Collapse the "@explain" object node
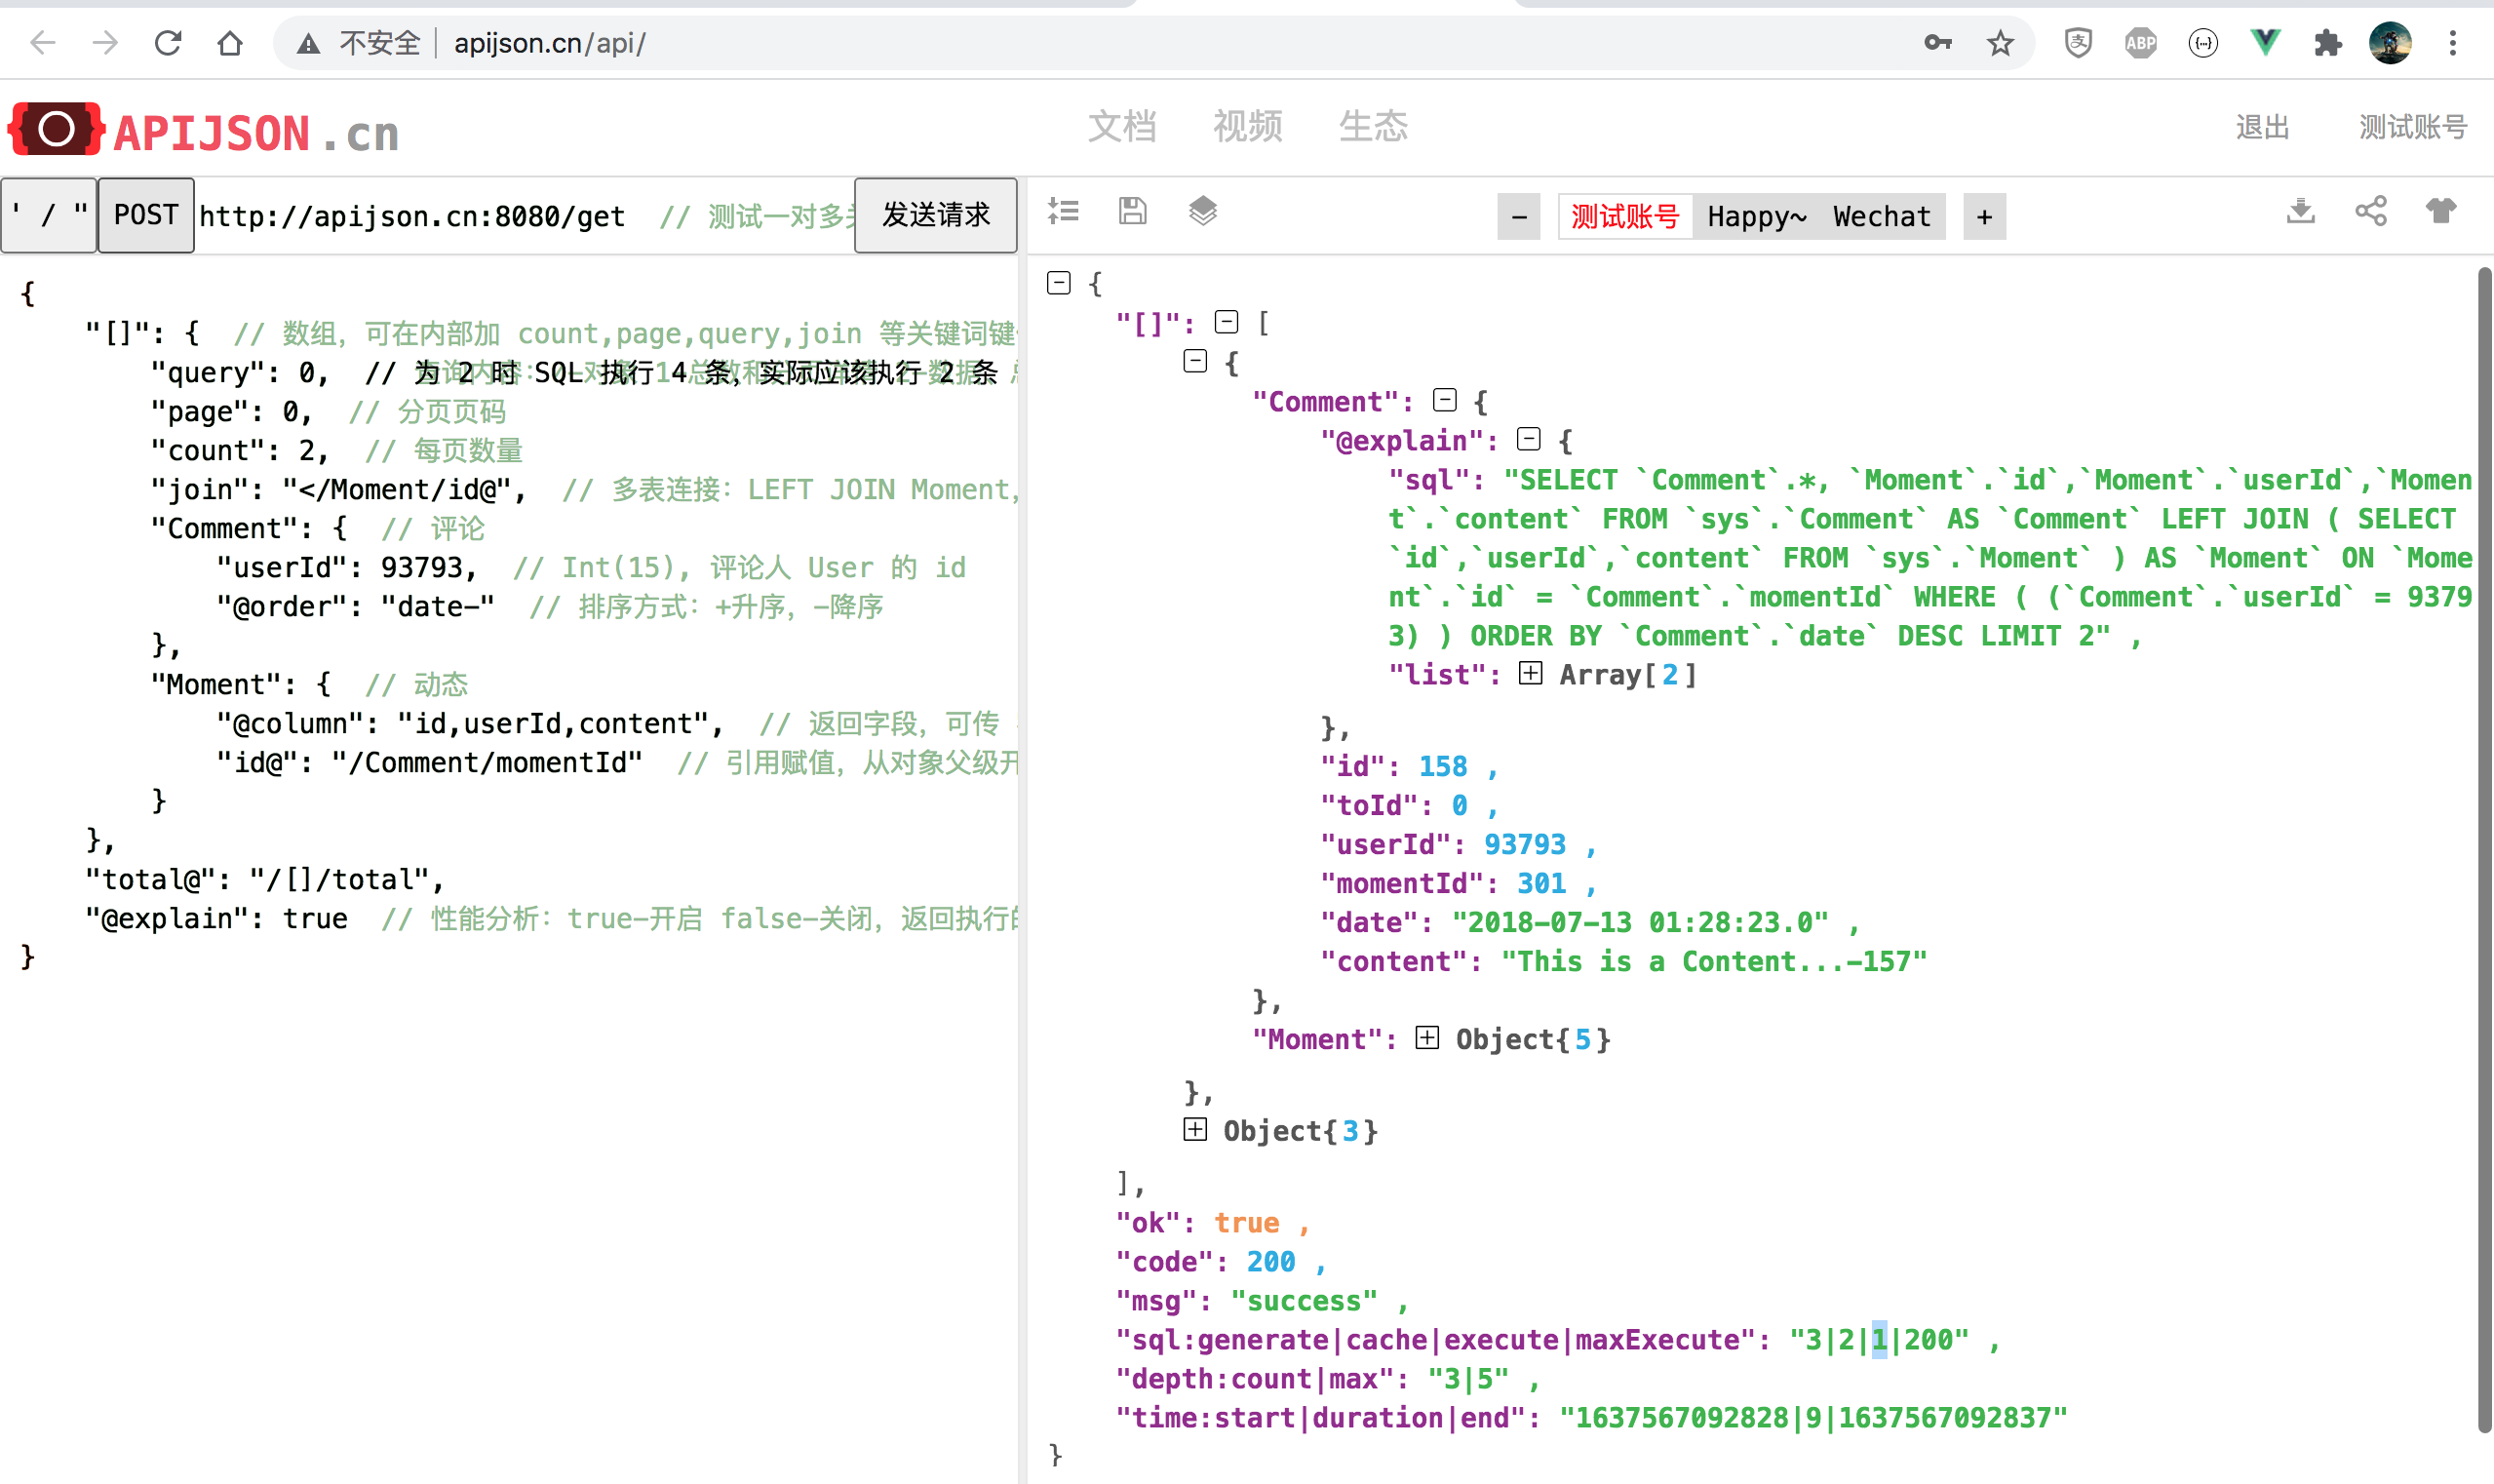This screenshot has height=1484, width=2494. pyautogui.click(x=1528, y=439)
